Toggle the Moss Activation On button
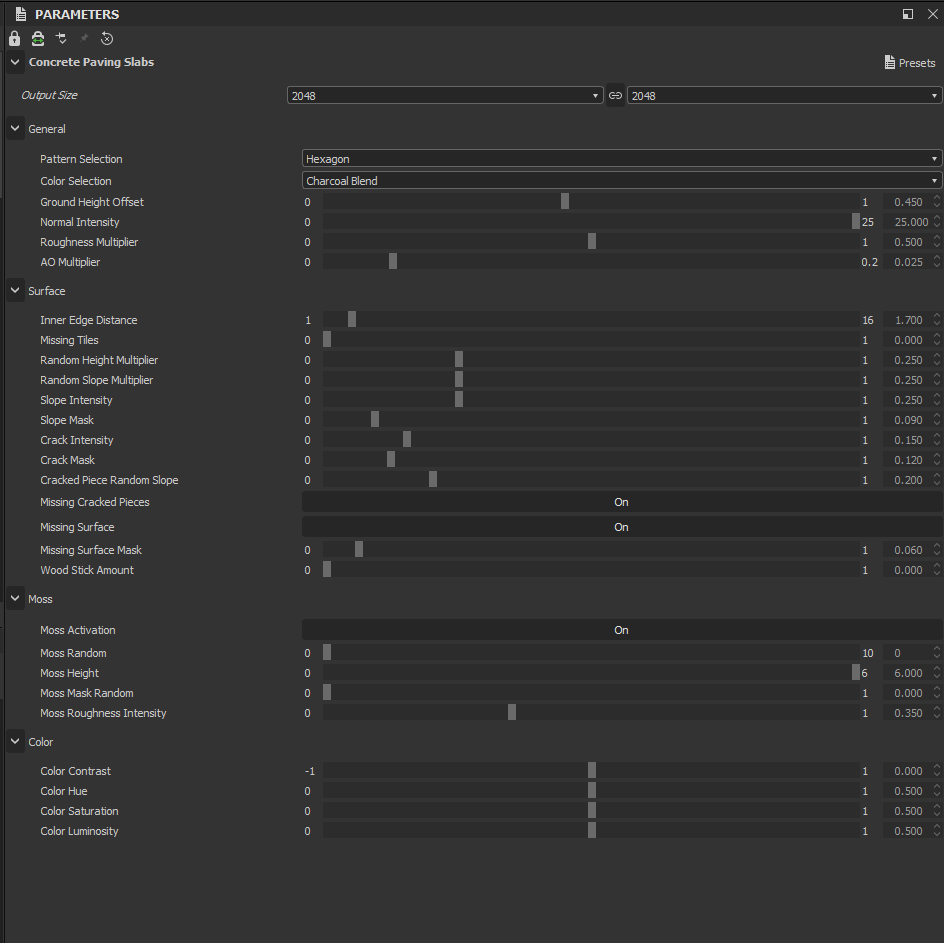 pos(622,630)
